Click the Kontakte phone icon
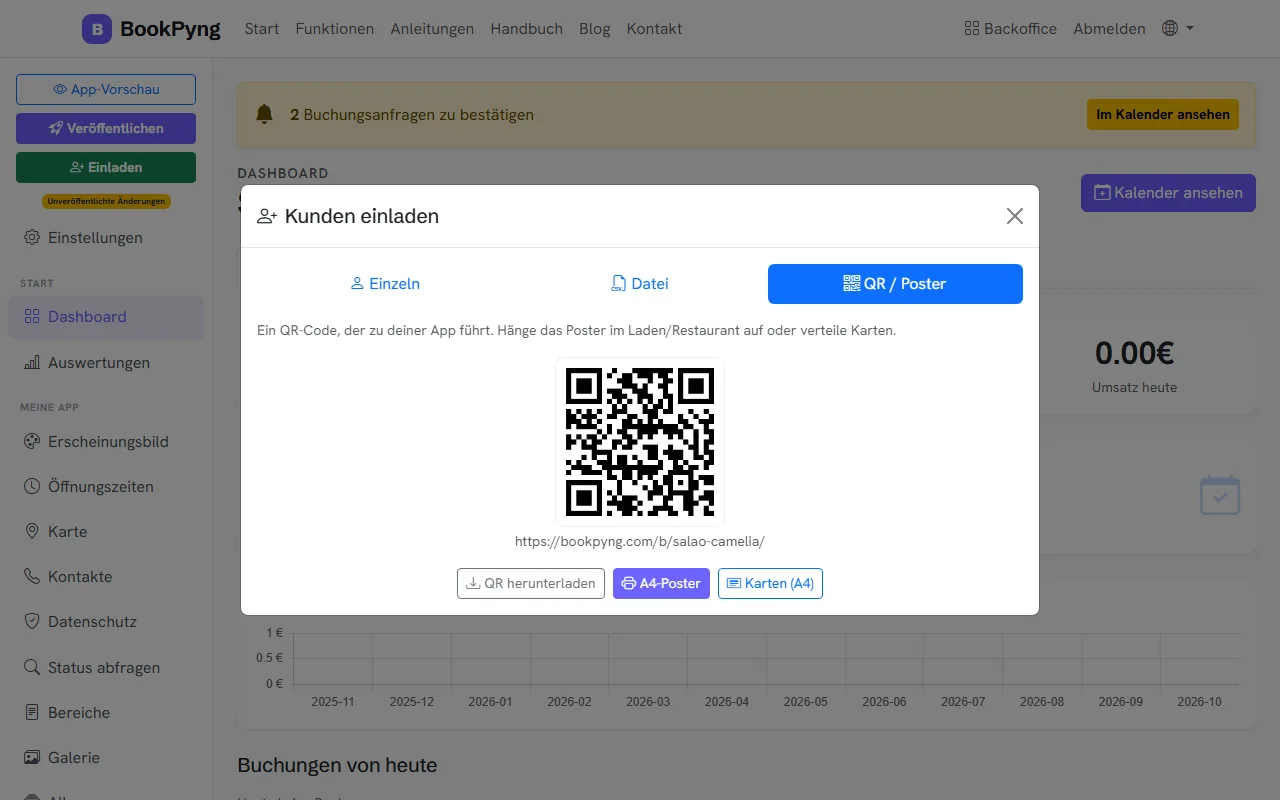Viewport: 1280px width, 800px height. [x=31, y=577]
